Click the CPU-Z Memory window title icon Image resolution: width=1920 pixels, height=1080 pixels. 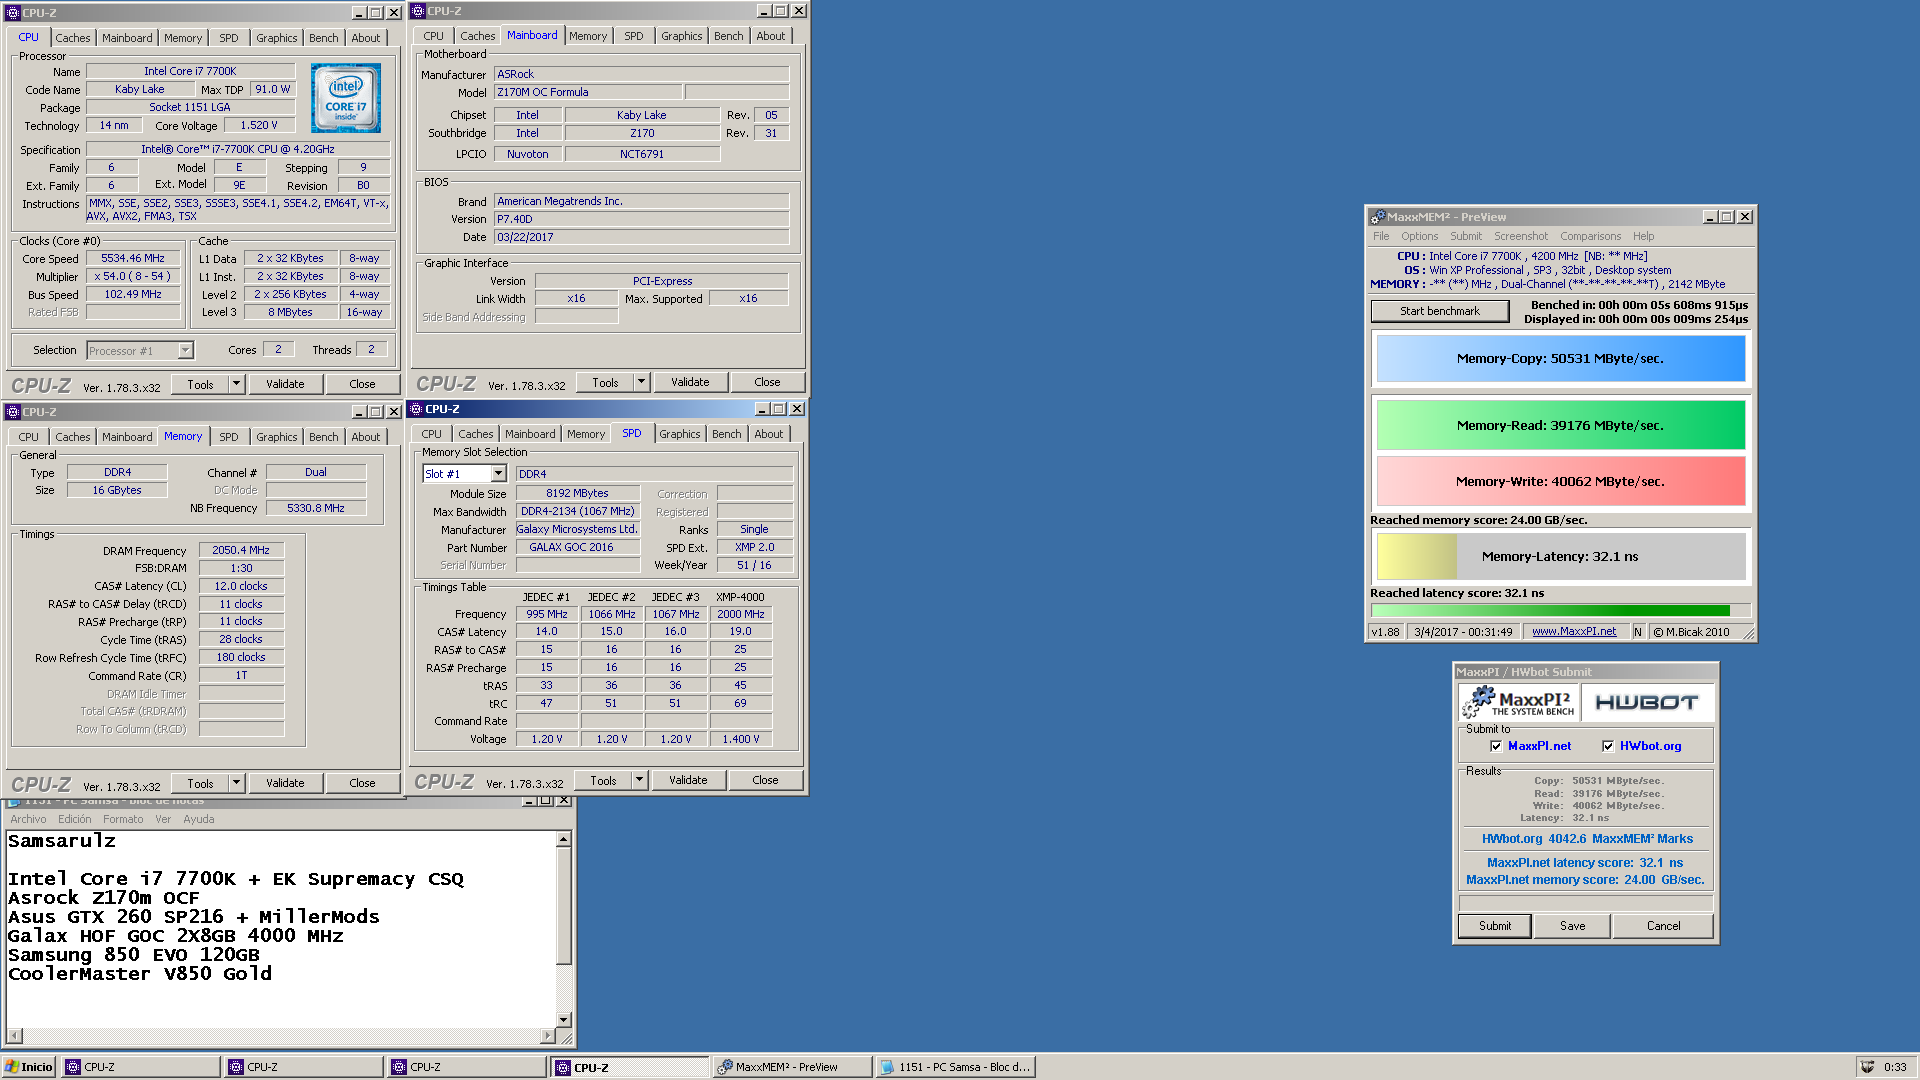click(13, 412)
